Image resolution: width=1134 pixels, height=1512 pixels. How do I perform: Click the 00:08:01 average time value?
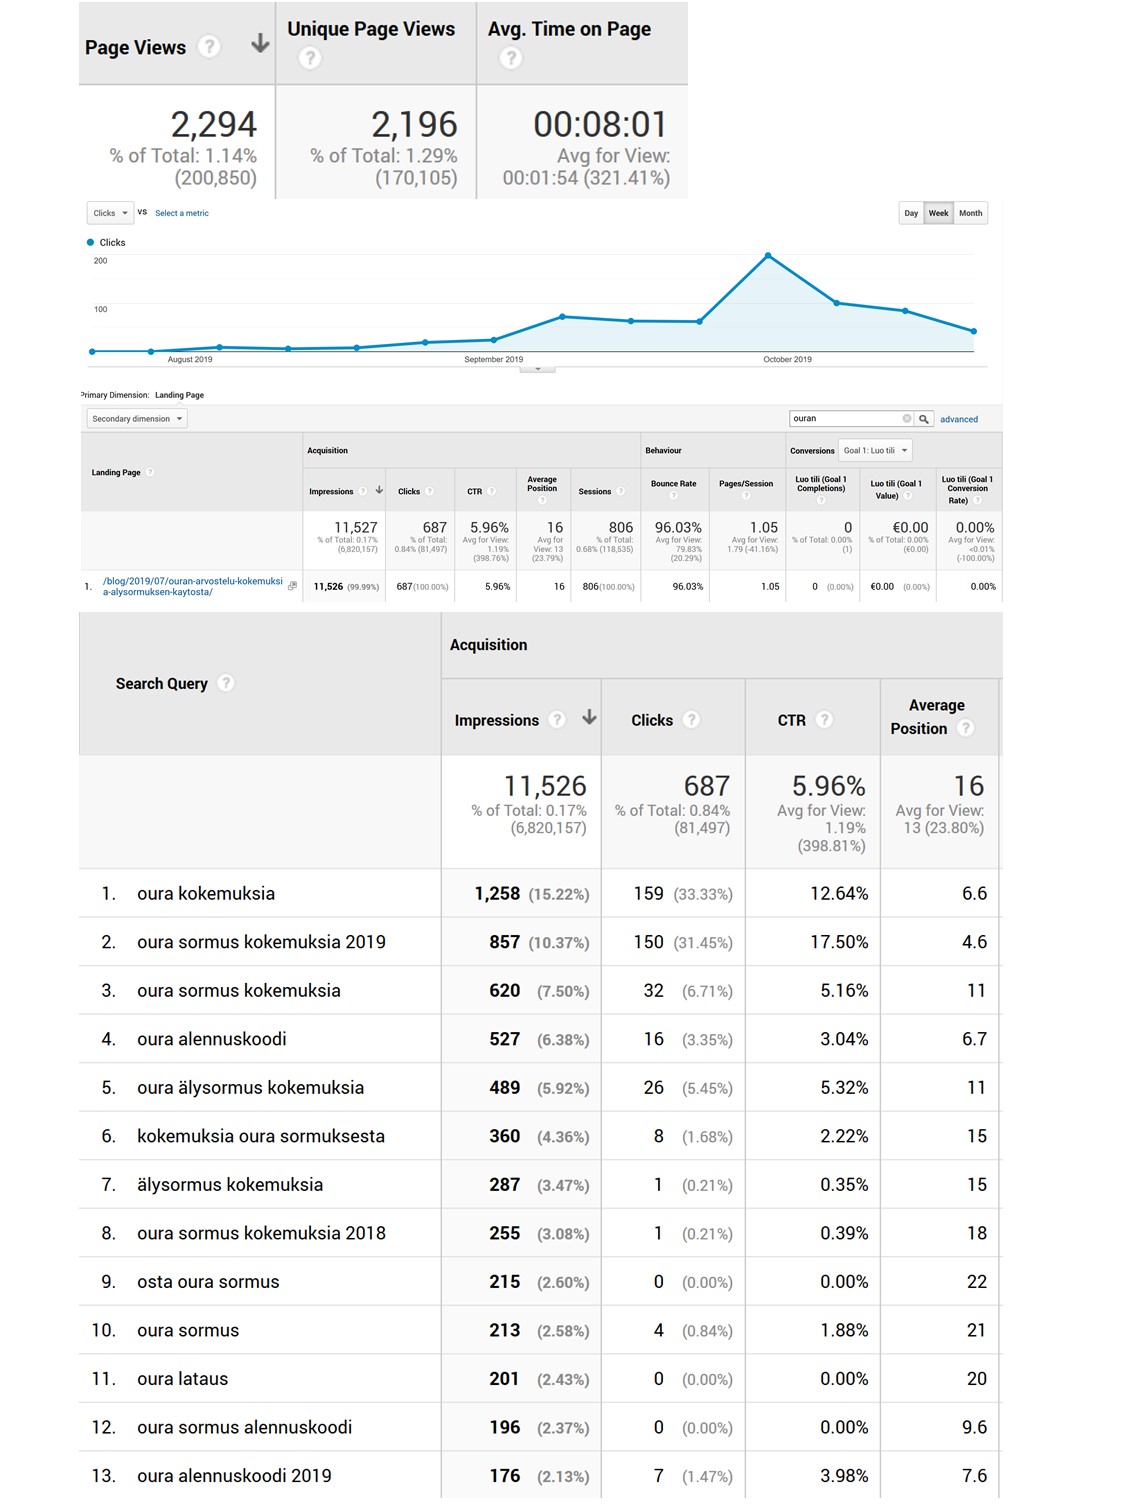pos(600,125)
